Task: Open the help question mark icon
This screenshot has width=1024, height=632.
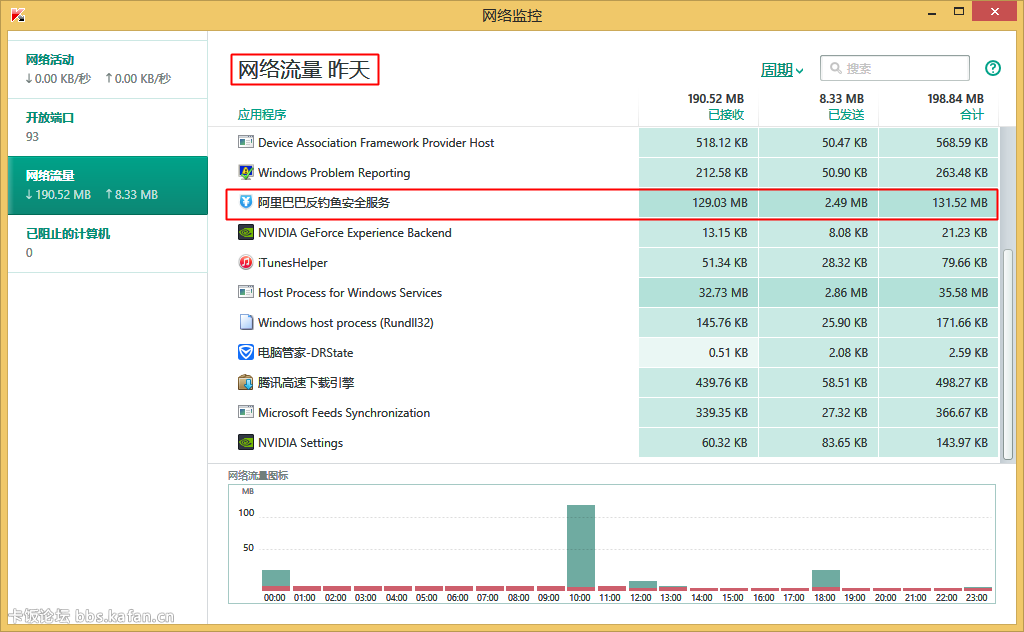Action: click(993, 68)
